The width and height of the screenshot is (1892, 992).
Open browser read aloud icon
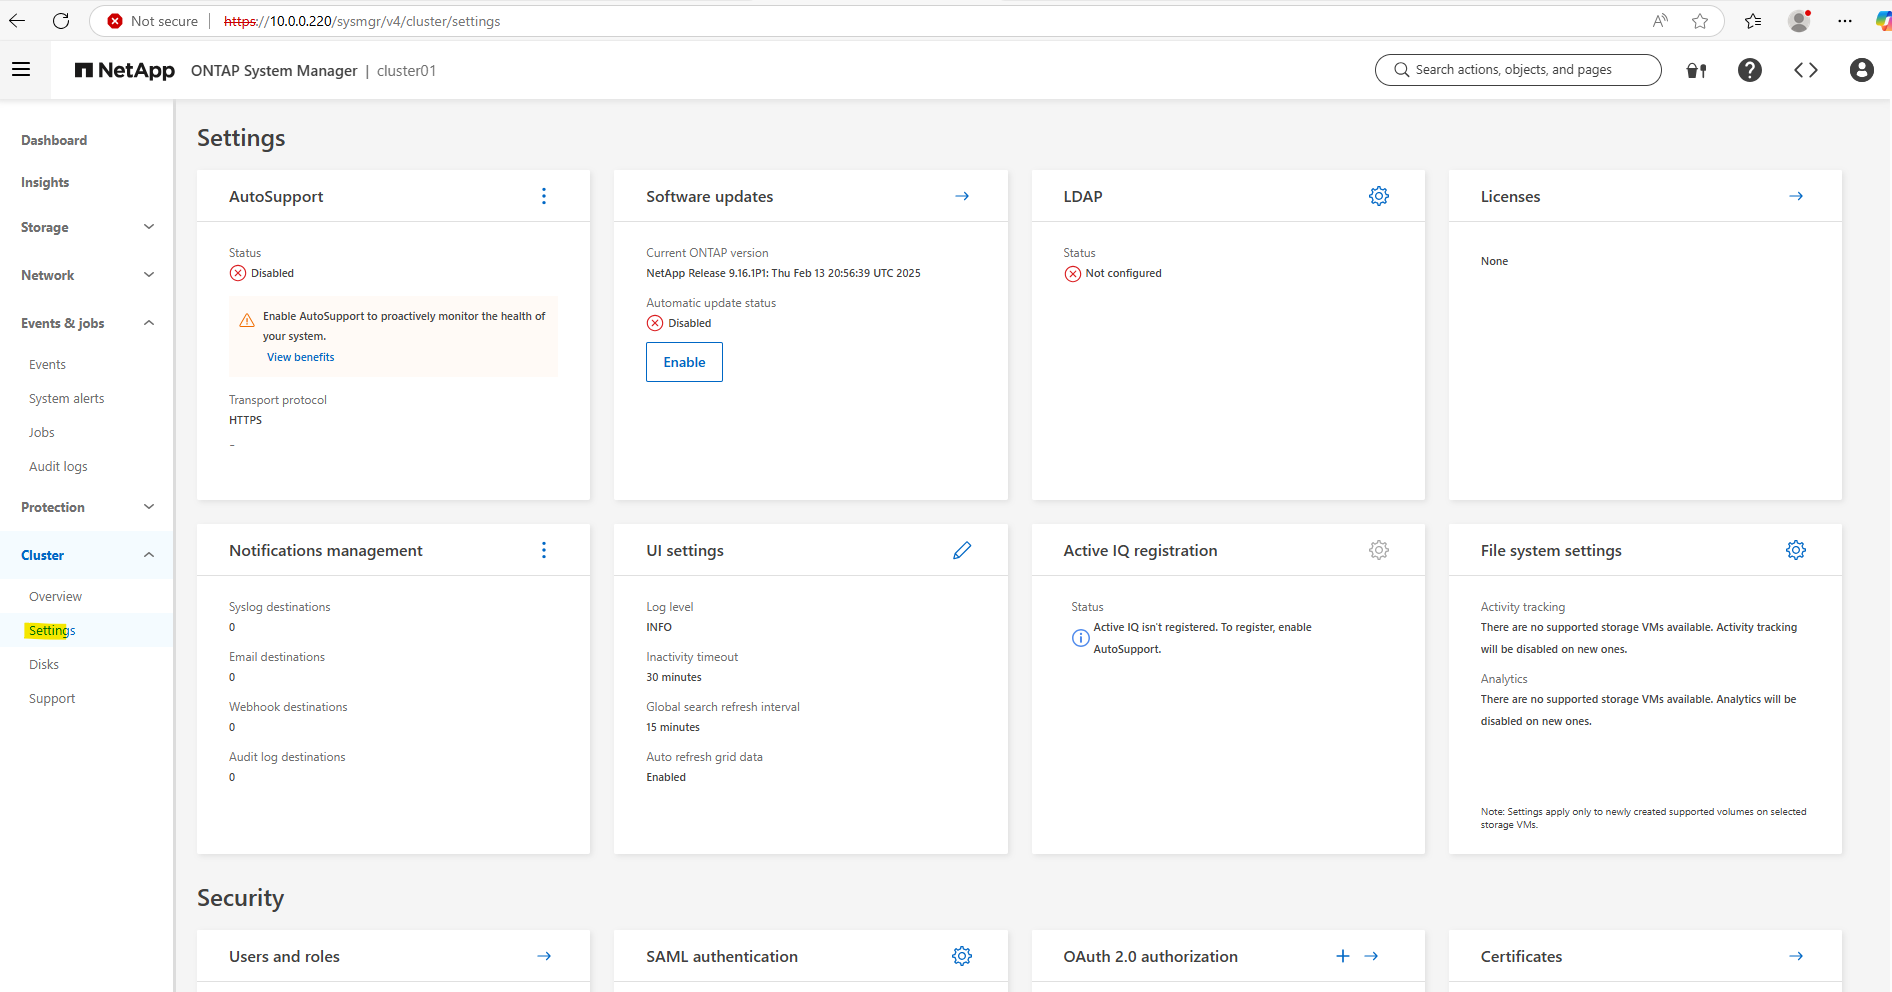click(1660, 21)
